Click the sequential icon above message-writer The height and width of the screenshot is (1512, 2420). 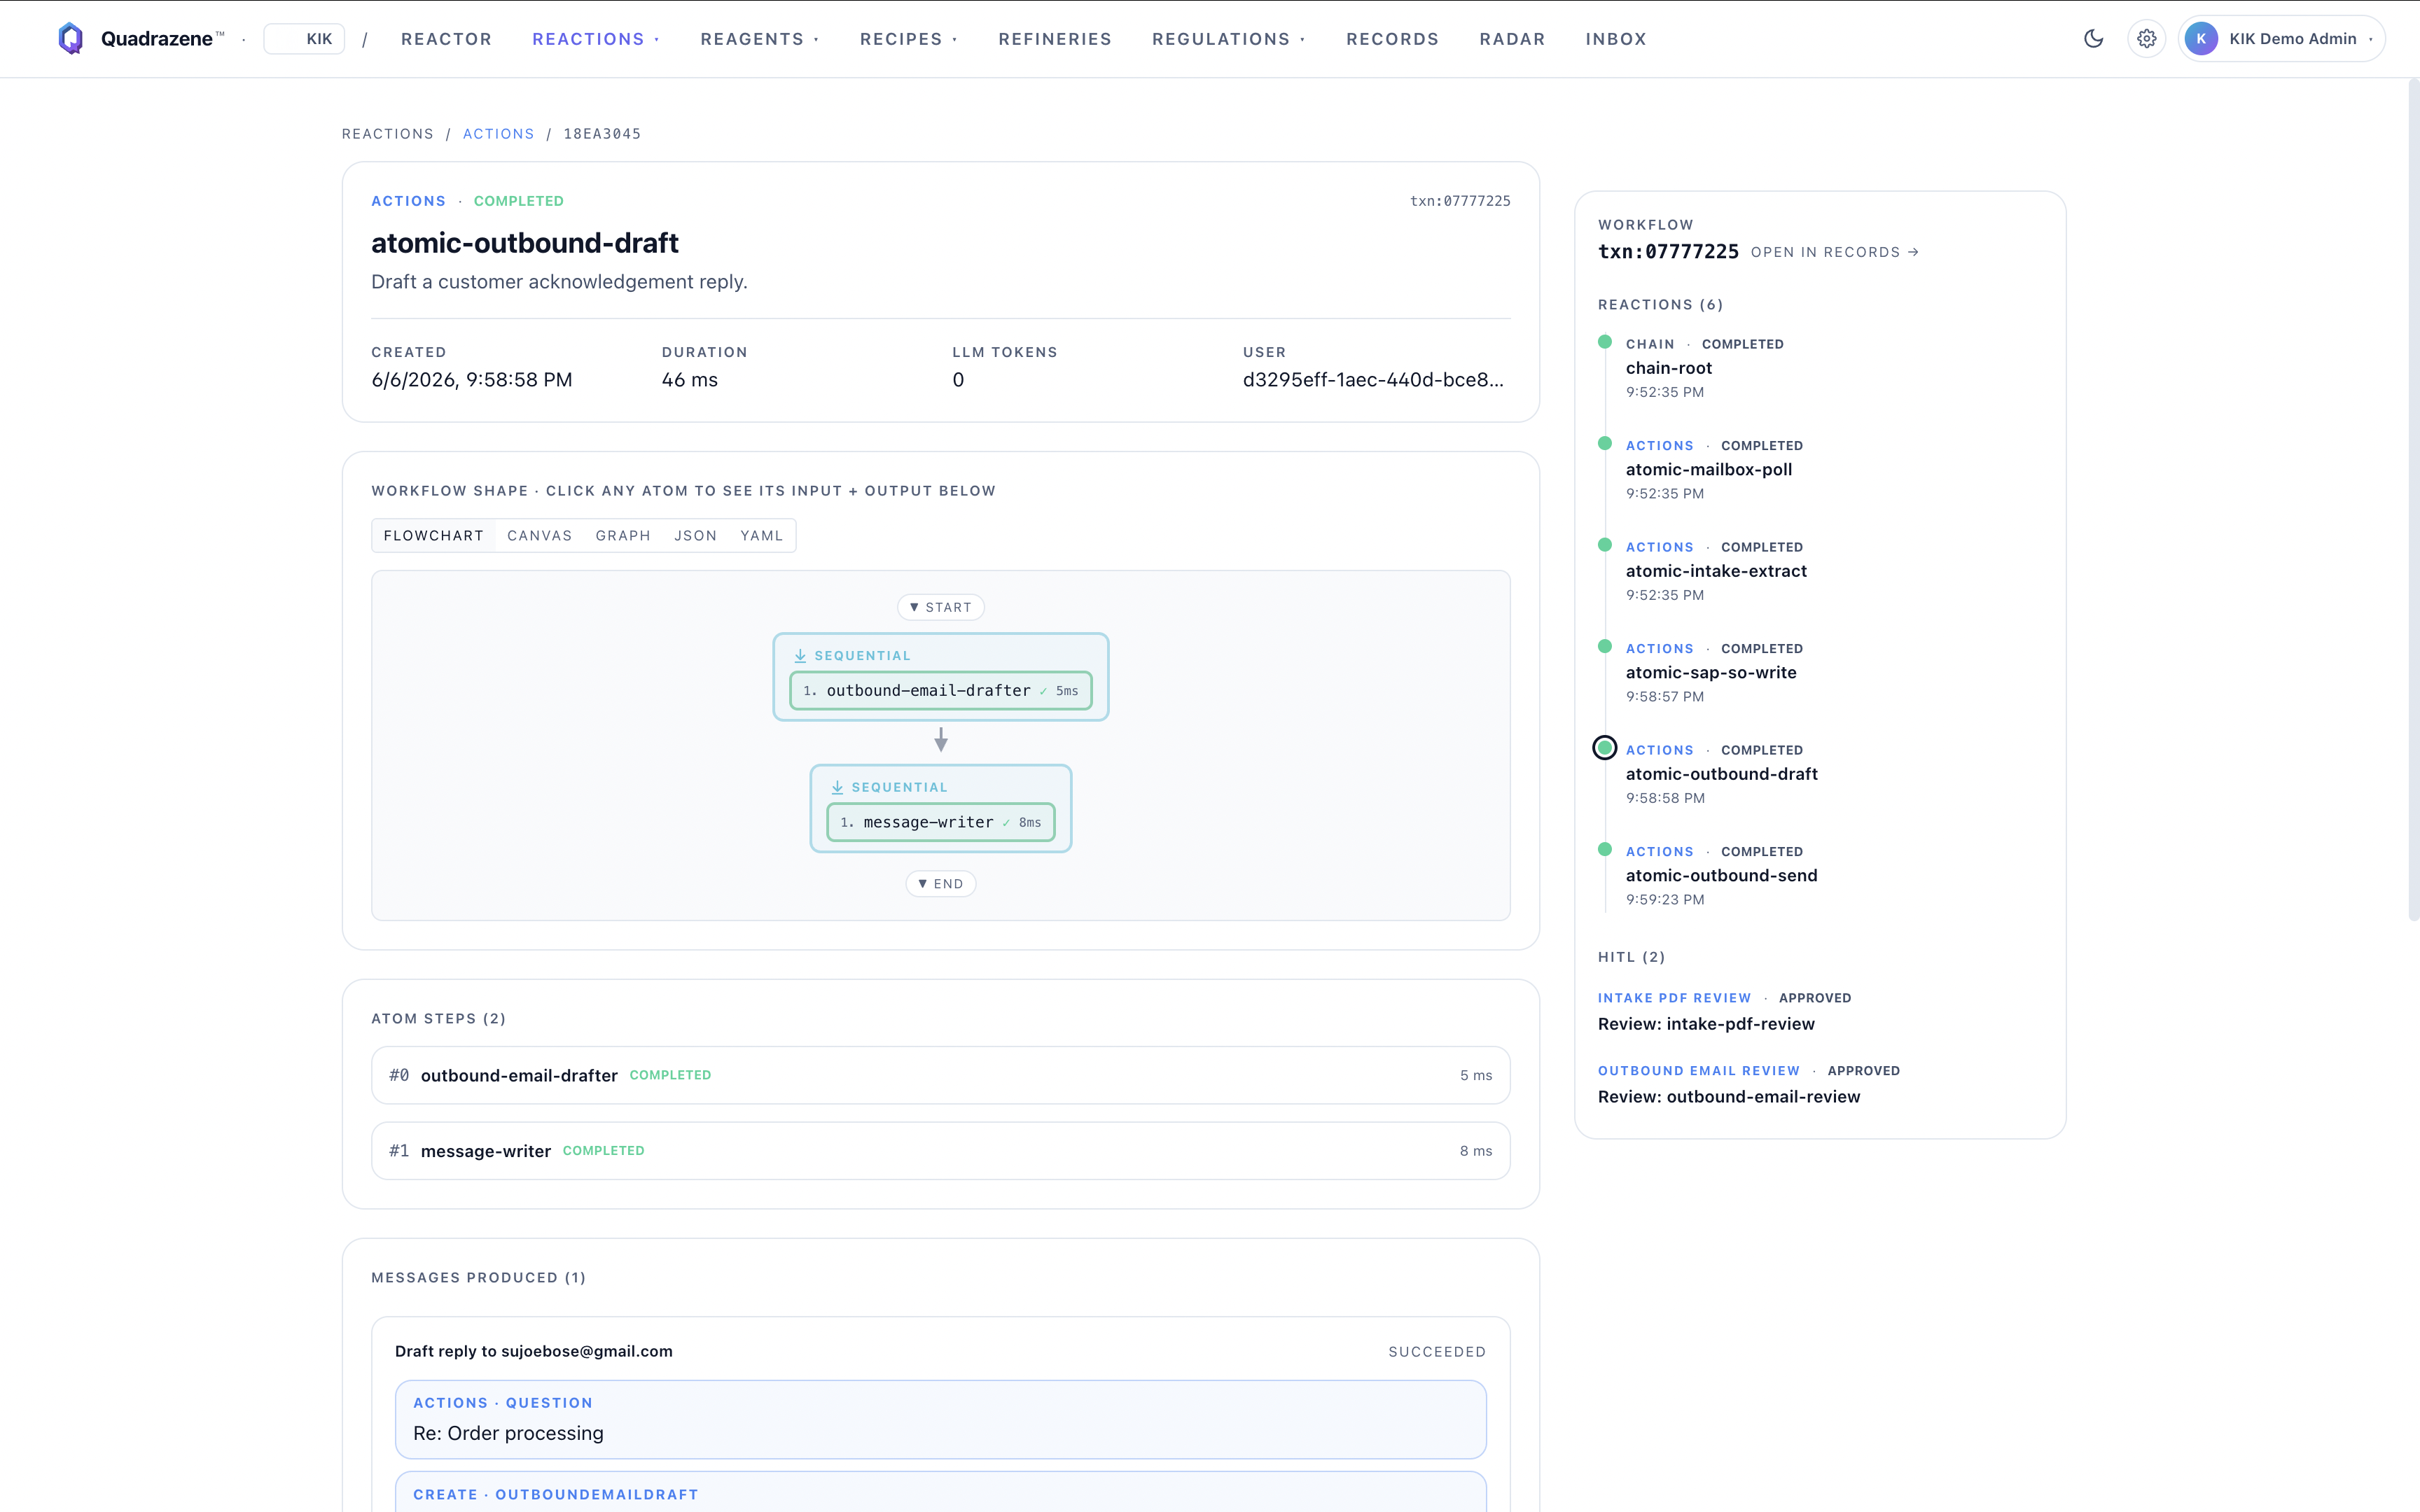click(x=837, y=788)
